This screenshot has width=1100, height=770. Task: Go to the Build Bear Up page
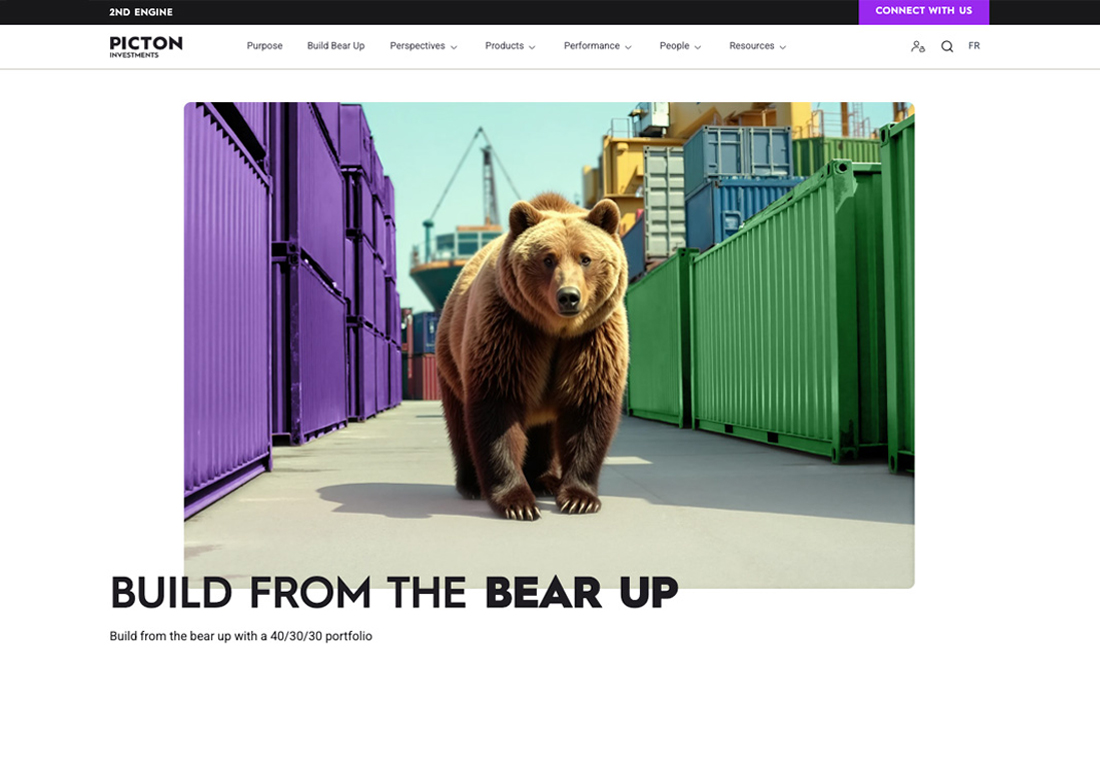(x=336, y=46)
